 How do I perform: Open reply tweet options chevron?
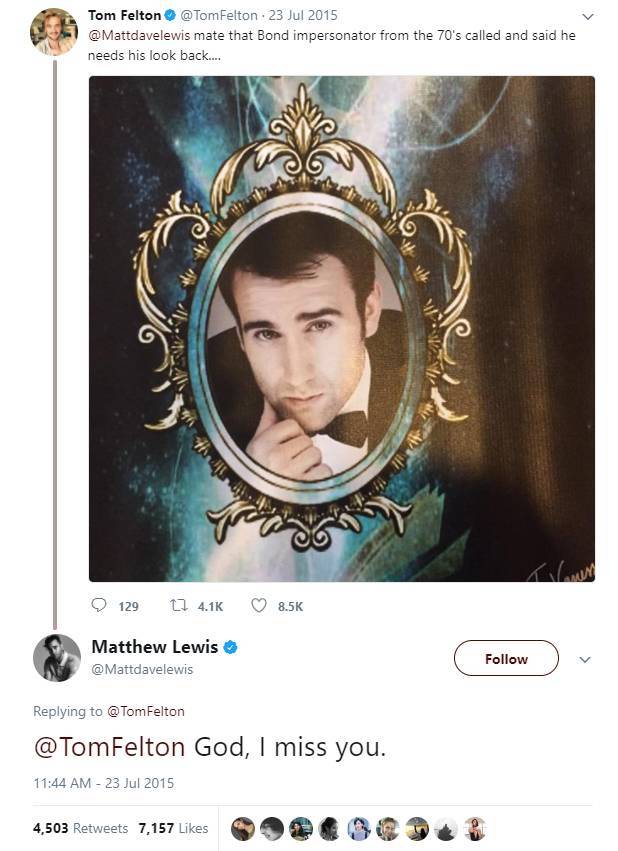click(586, 659)
